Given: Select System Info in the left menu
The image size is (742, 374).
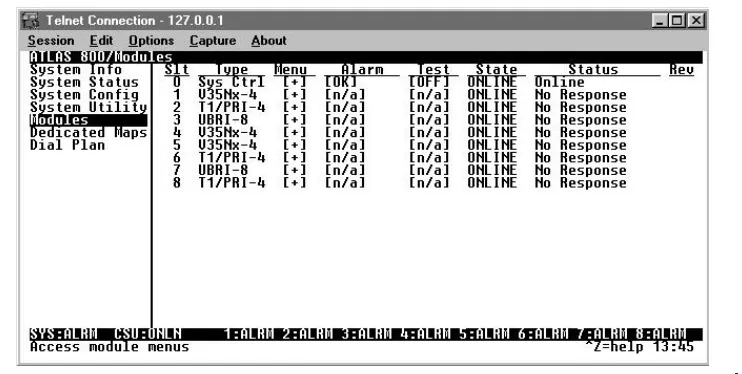Looking at the screenshot, I should click(76, 70).
